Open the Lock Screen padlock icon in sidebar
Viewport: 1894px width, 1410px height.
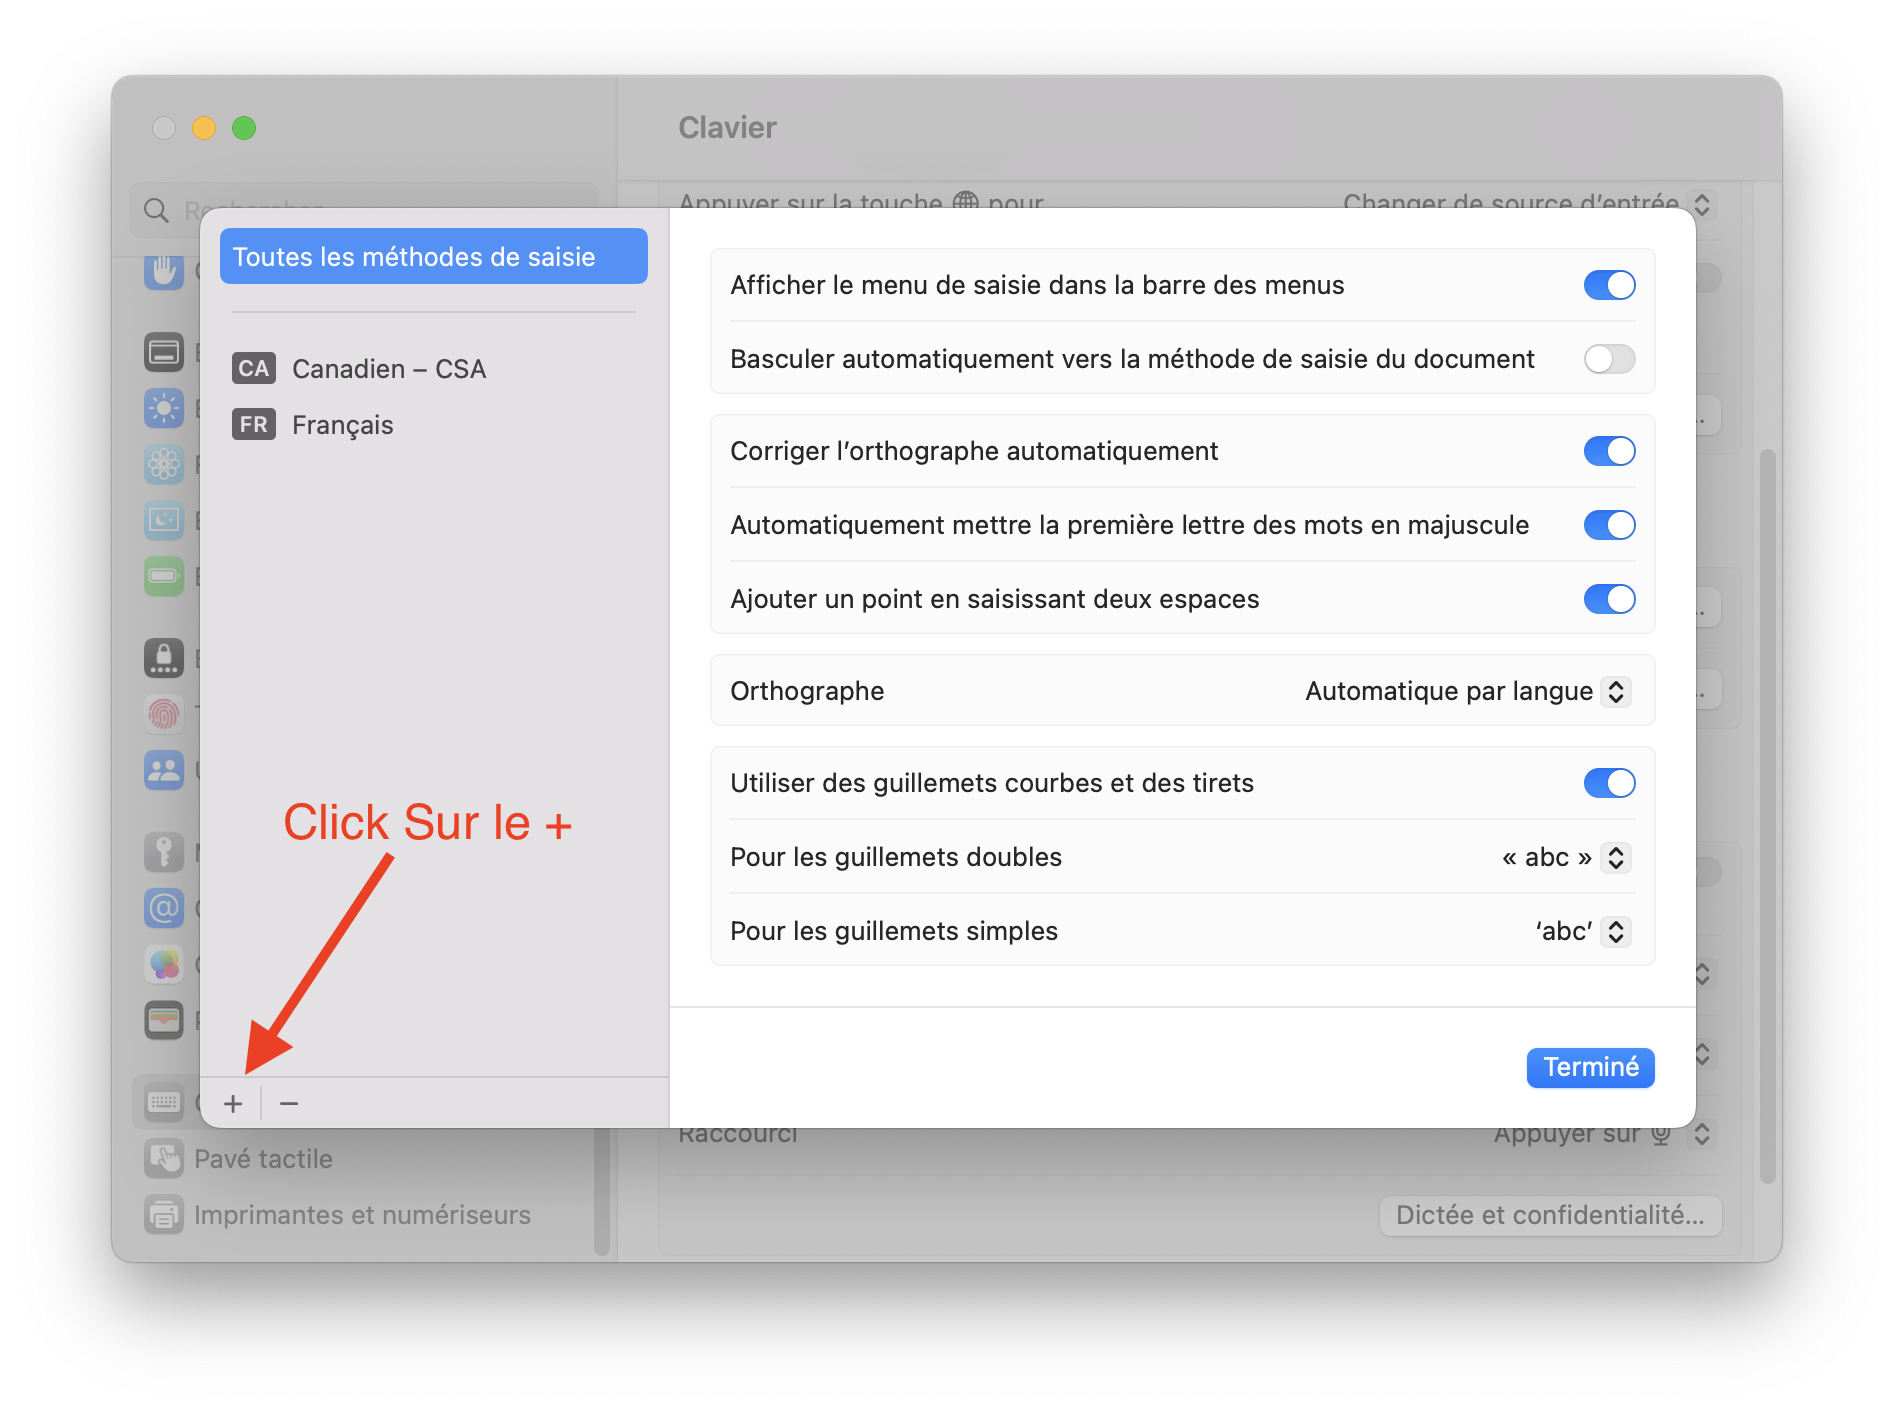(x=164, y=658)
